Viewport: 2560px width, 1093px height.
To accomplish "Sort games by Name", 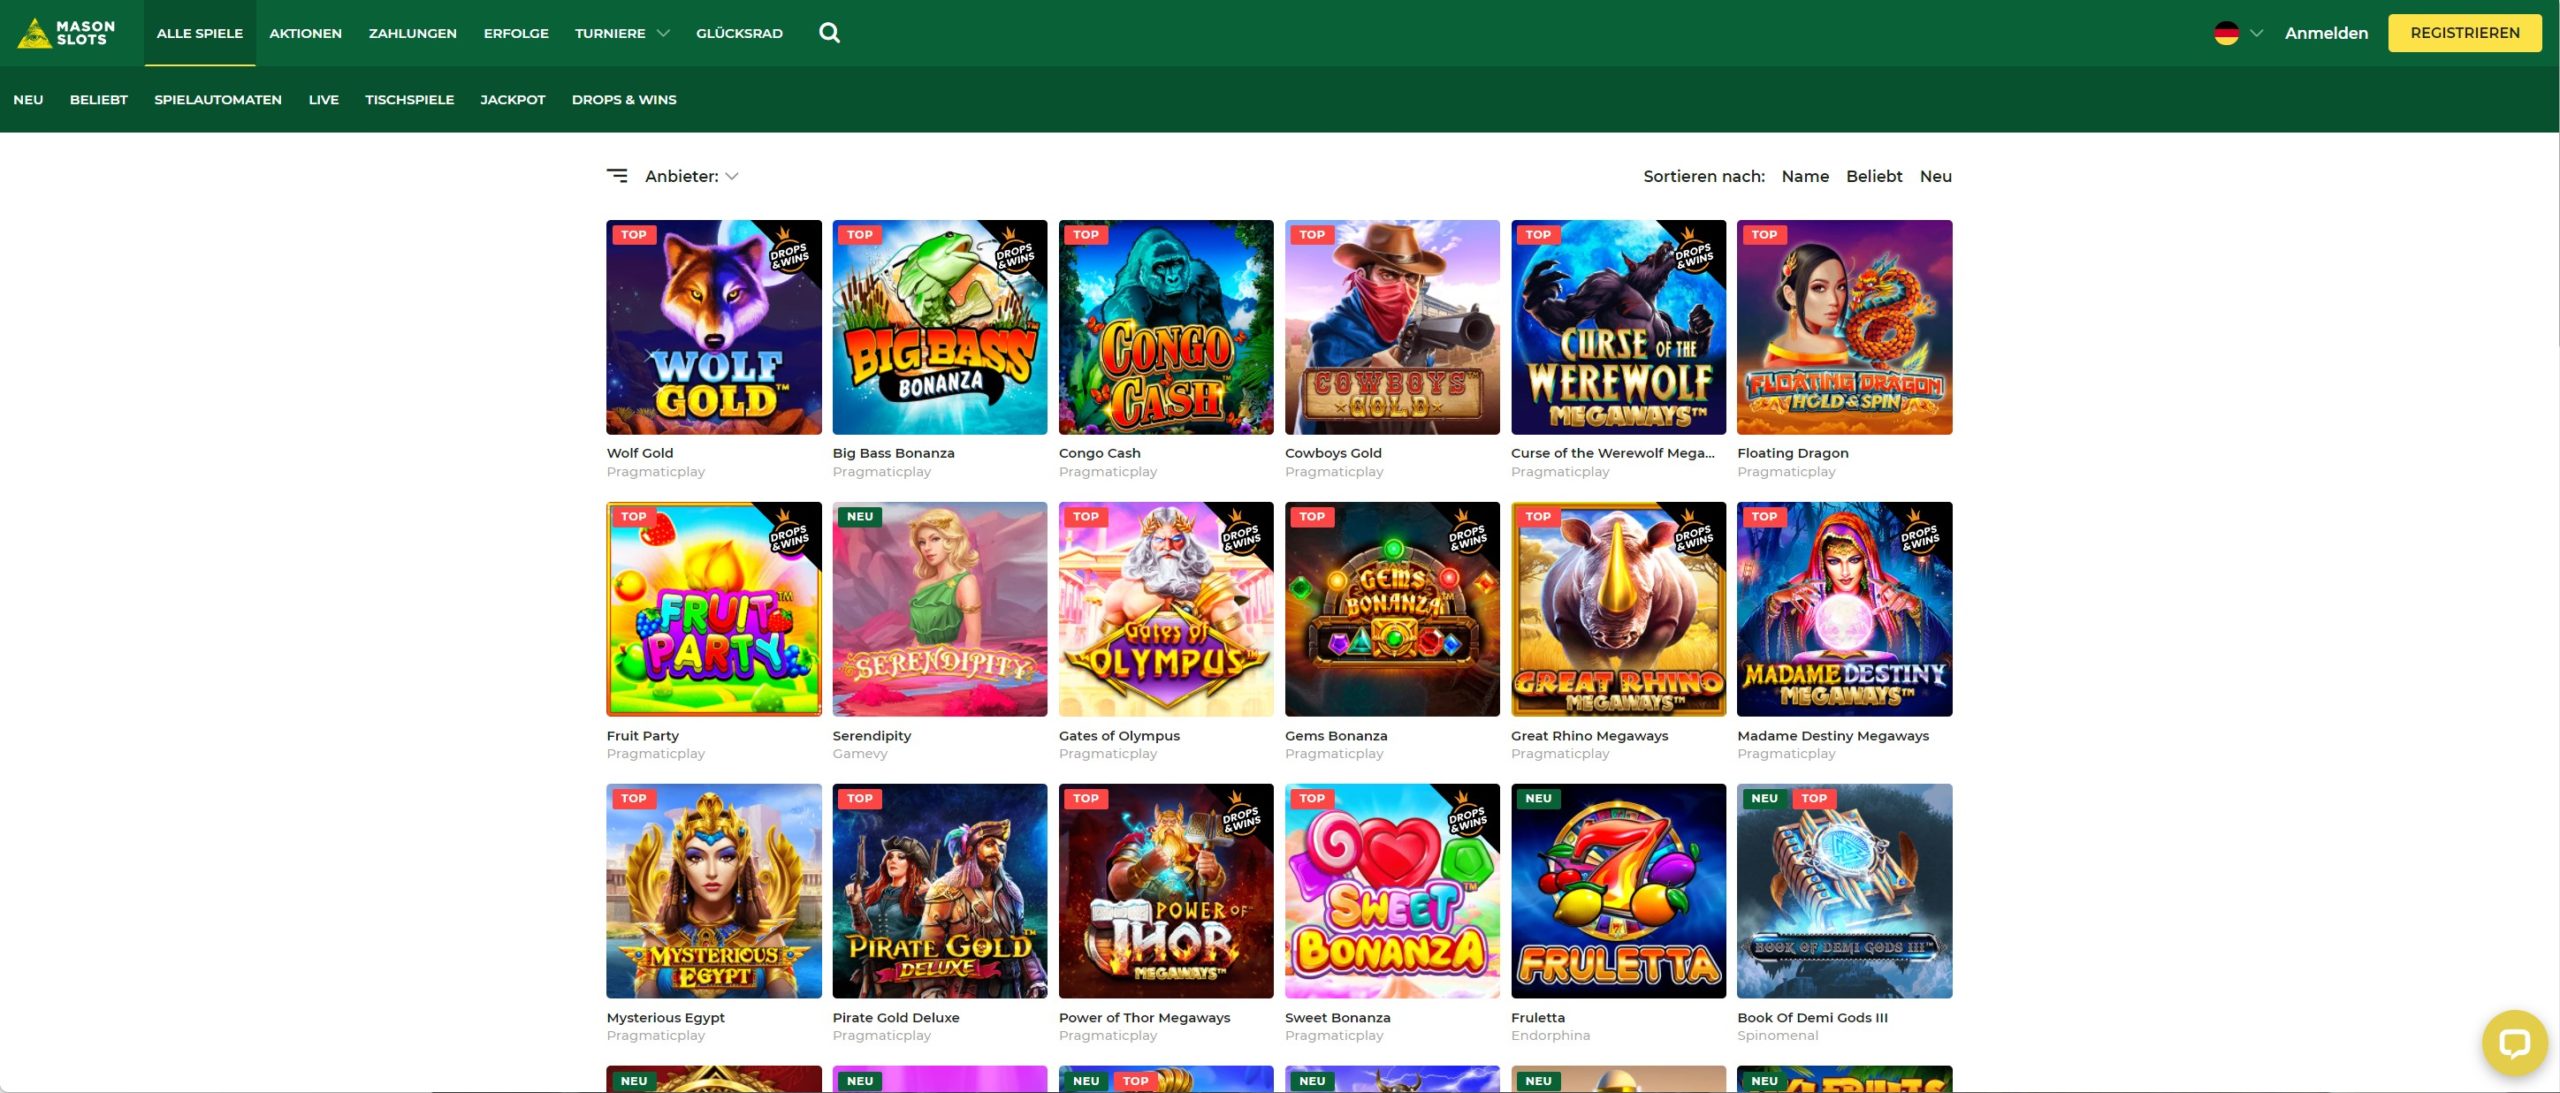I will (1804, 176).
